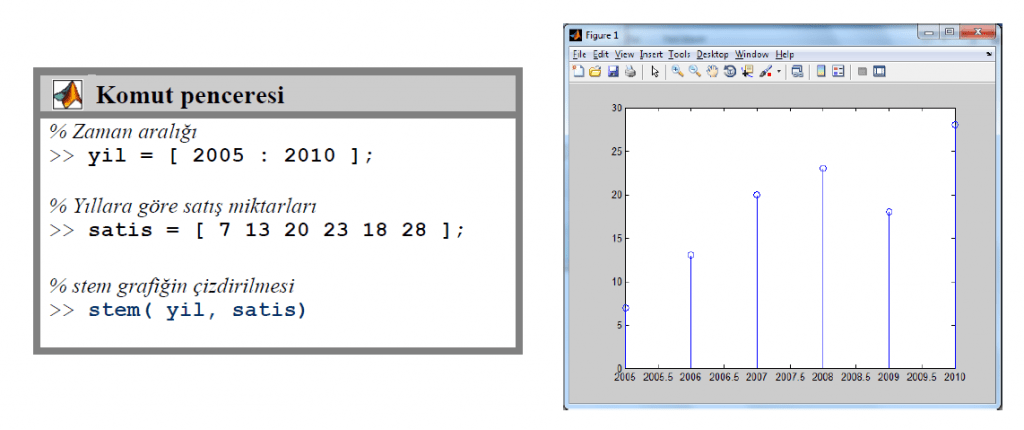The width and height of the screenshot is (1024, 430).
Task: Click the x-axis label 2007.5
Action: pyautogui.click(x=790, y=377)
